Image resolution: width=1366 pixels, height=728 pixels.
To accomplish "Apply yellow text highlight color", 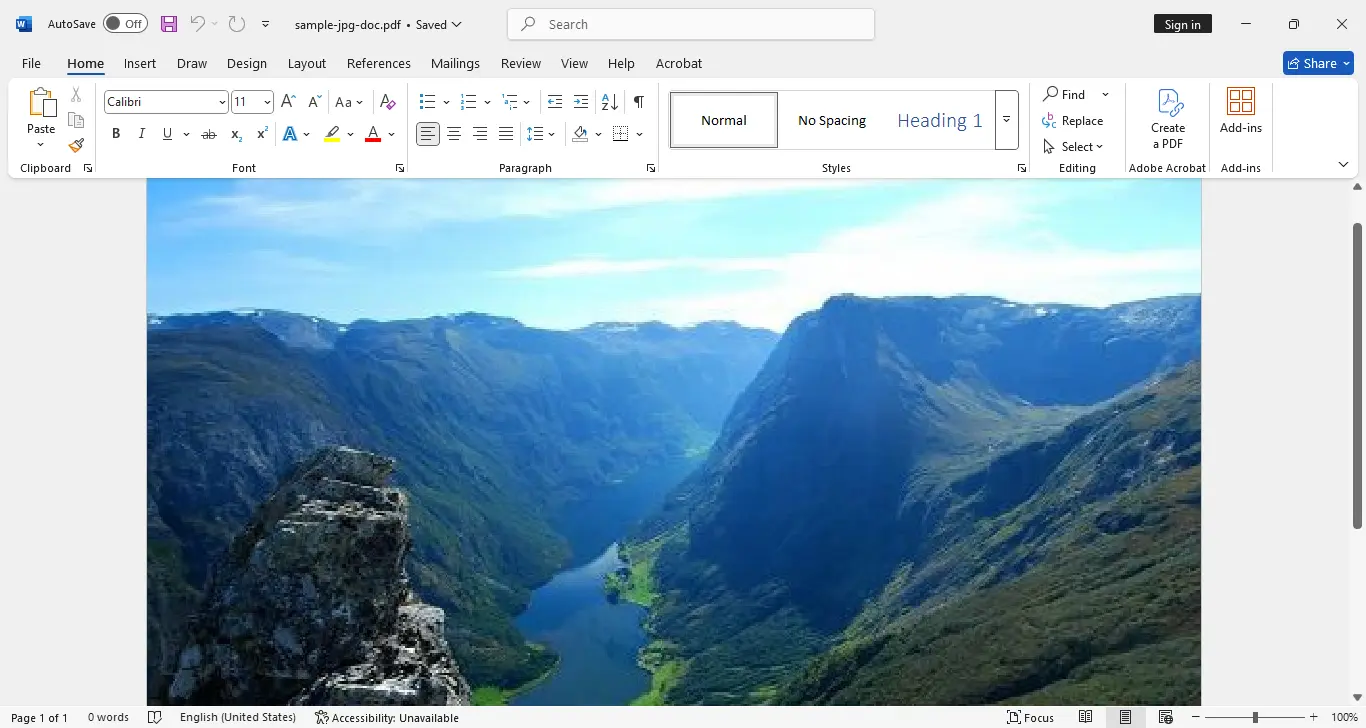I will click(x=332, y=134).
